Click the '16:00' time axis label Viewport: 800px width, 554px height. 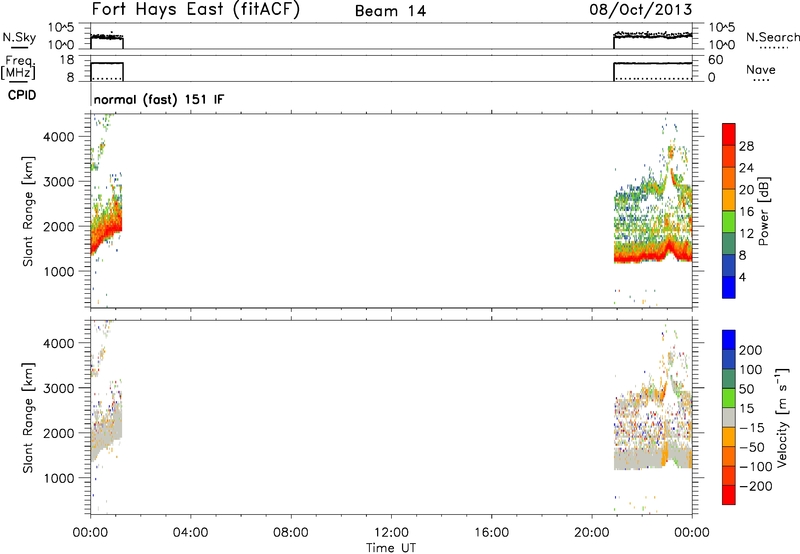(x=492, y=533)
